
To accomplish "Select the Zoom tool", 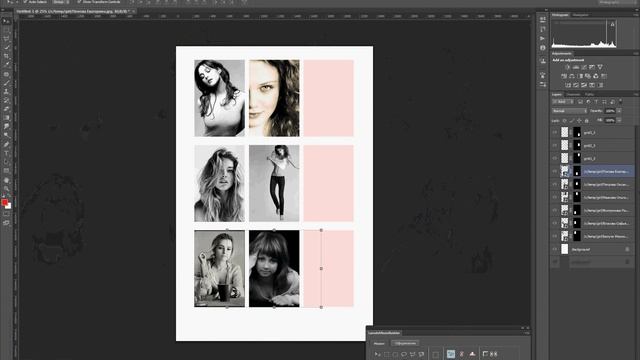I will (x=6, y=189).
